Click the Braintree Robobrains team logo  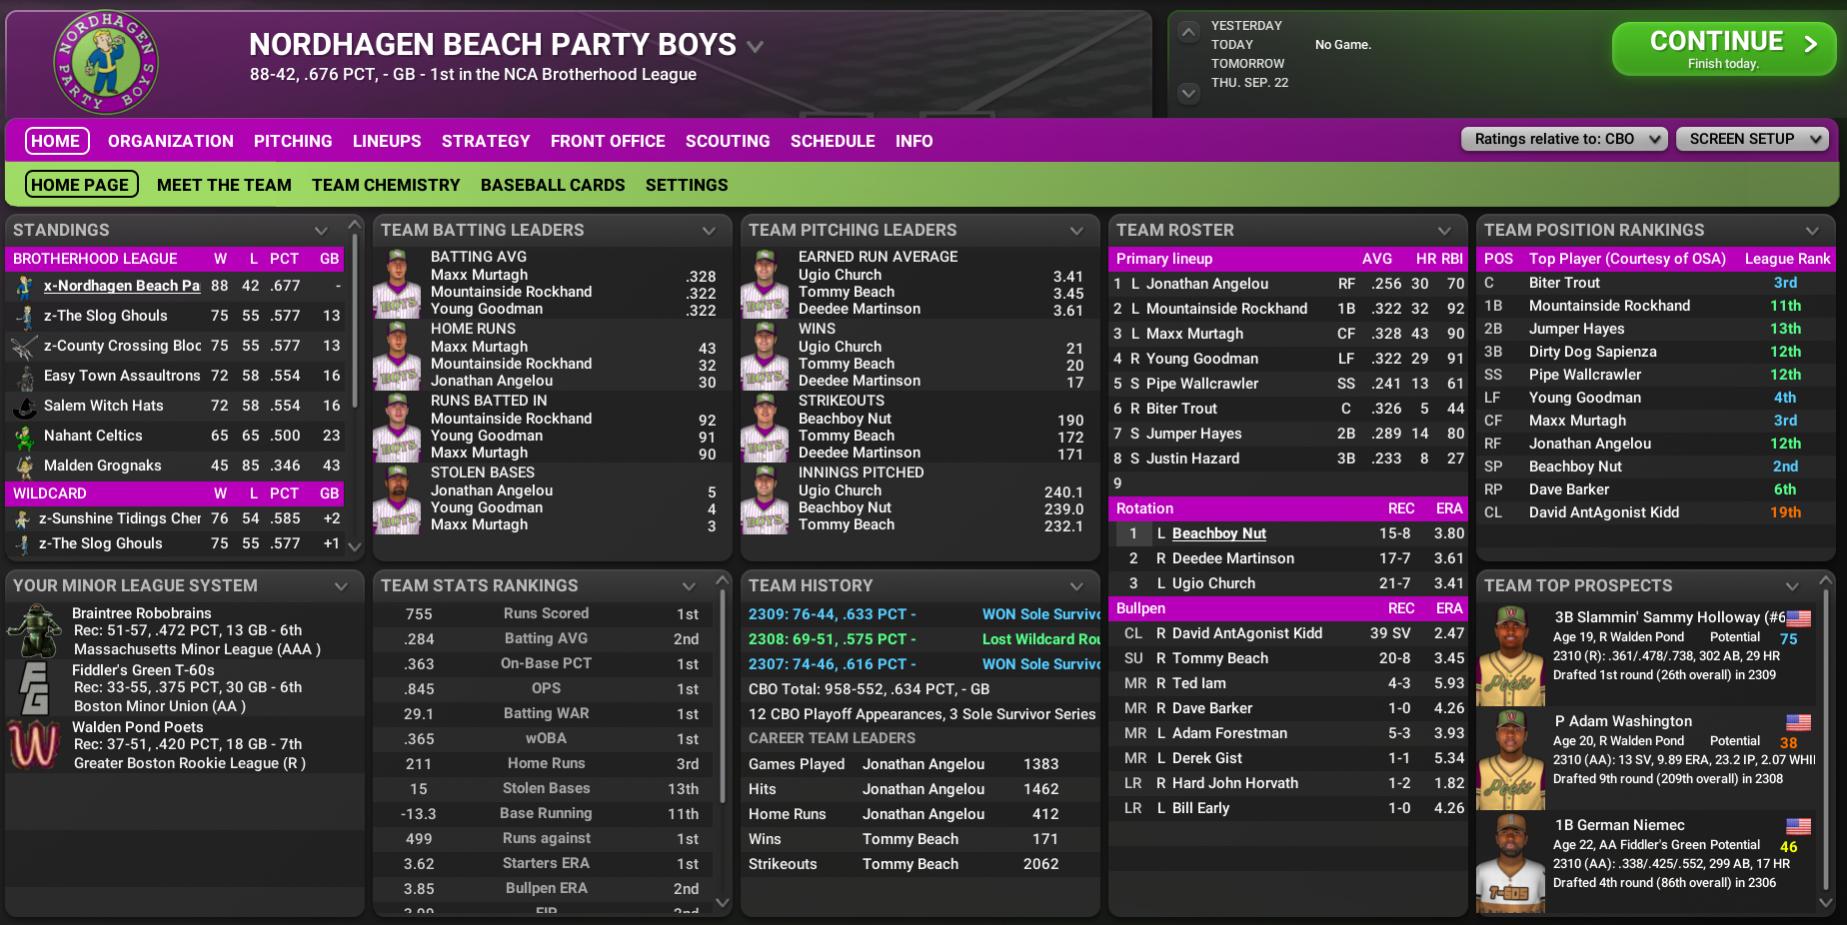[35, 631]
